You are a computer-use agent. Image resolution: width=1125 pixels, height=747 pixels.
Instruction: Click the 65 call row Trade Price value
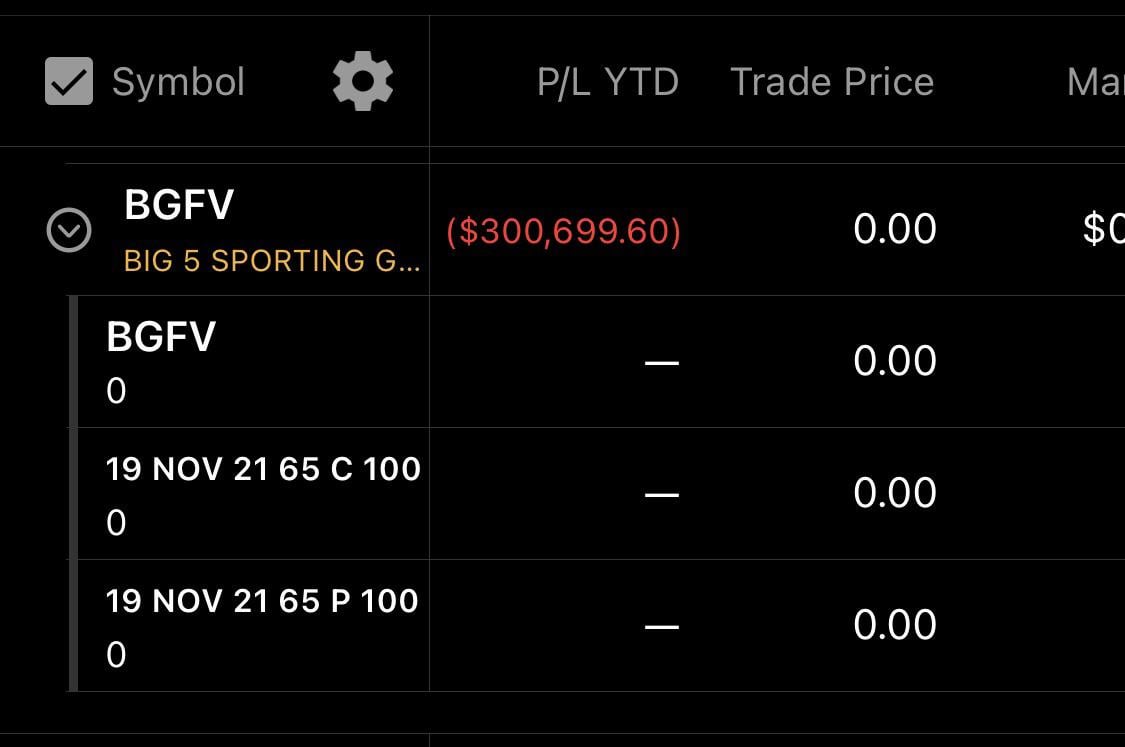coord(895,494)
